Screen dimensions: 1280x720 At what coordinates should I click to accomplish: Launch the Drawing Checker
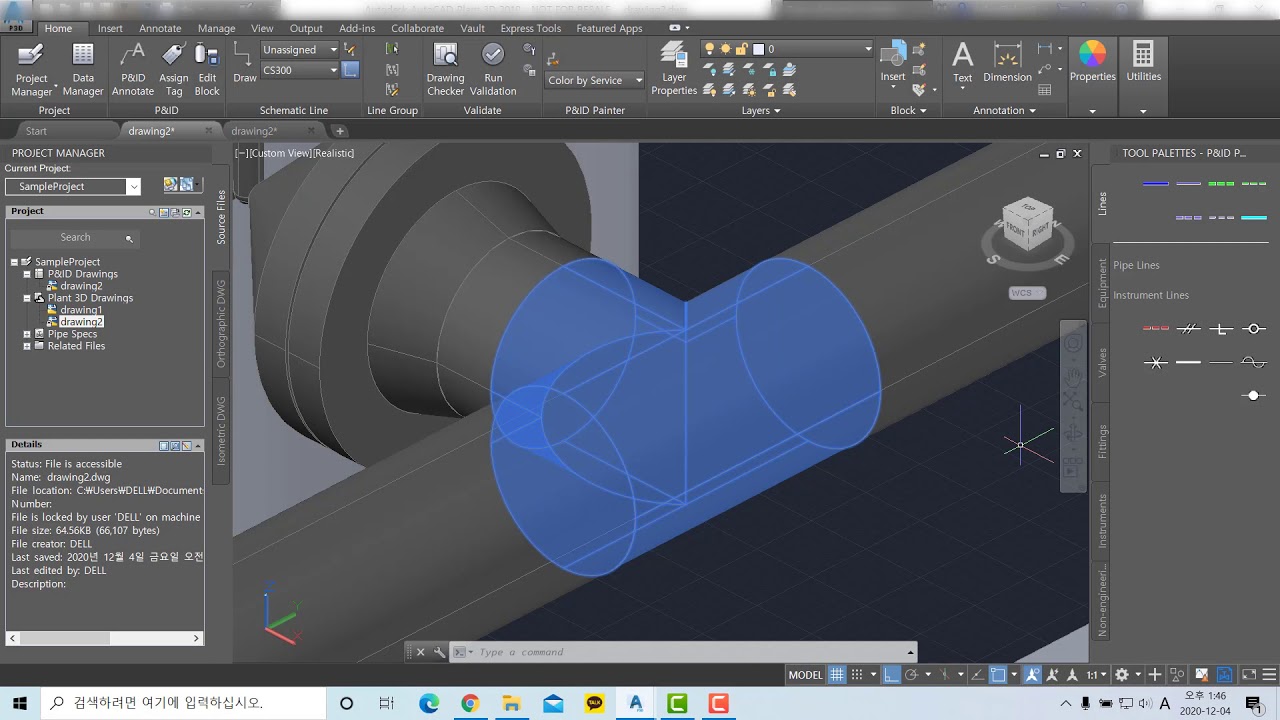(445, 69)
